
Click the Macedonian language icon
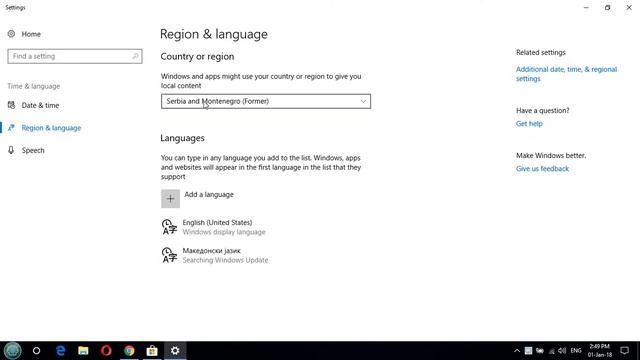169,256
